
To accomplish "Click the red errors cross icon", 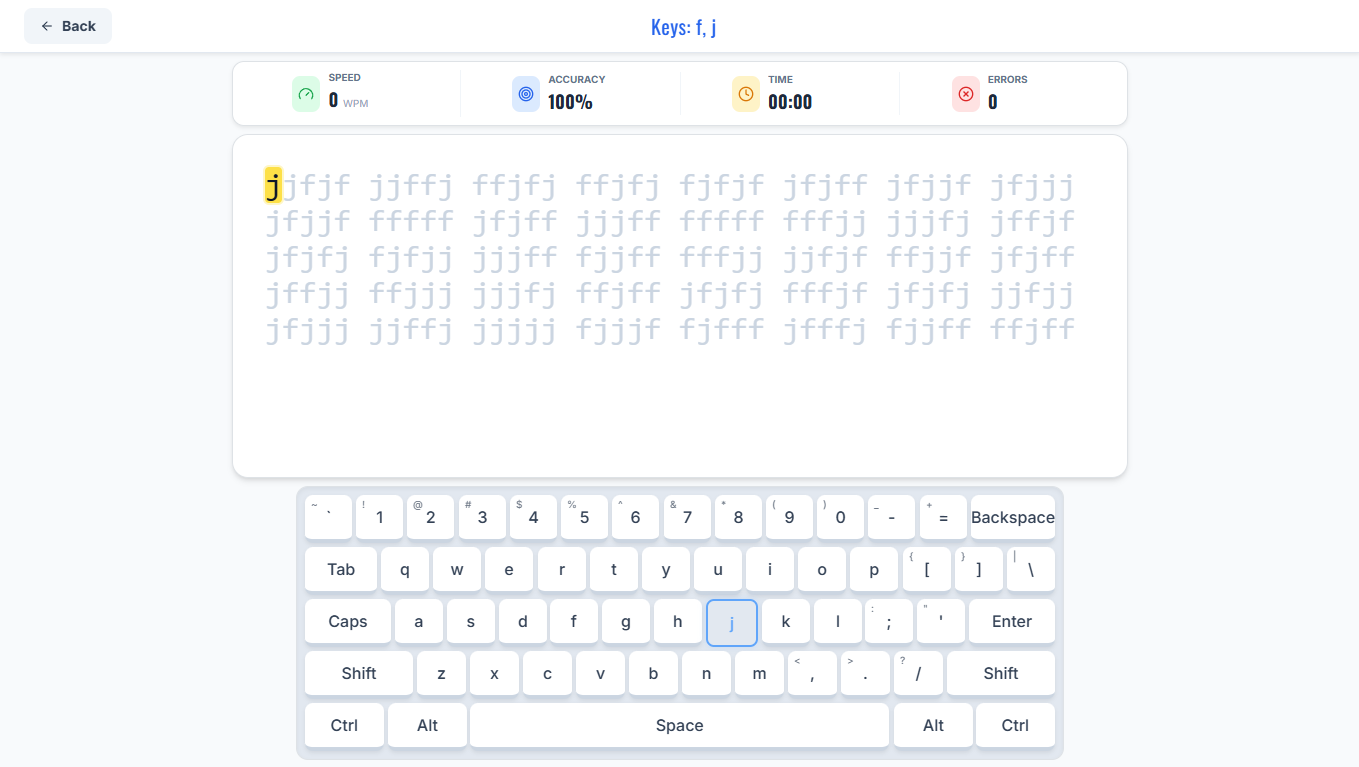I will tap(965, 93).
